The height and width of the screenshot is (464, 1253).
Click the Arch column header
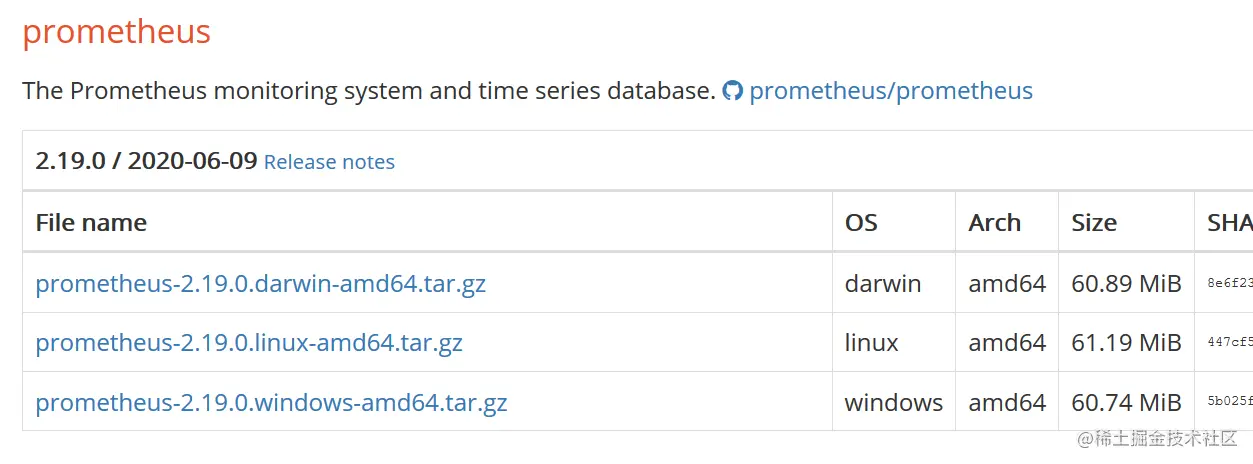click(x=994, y=223)
